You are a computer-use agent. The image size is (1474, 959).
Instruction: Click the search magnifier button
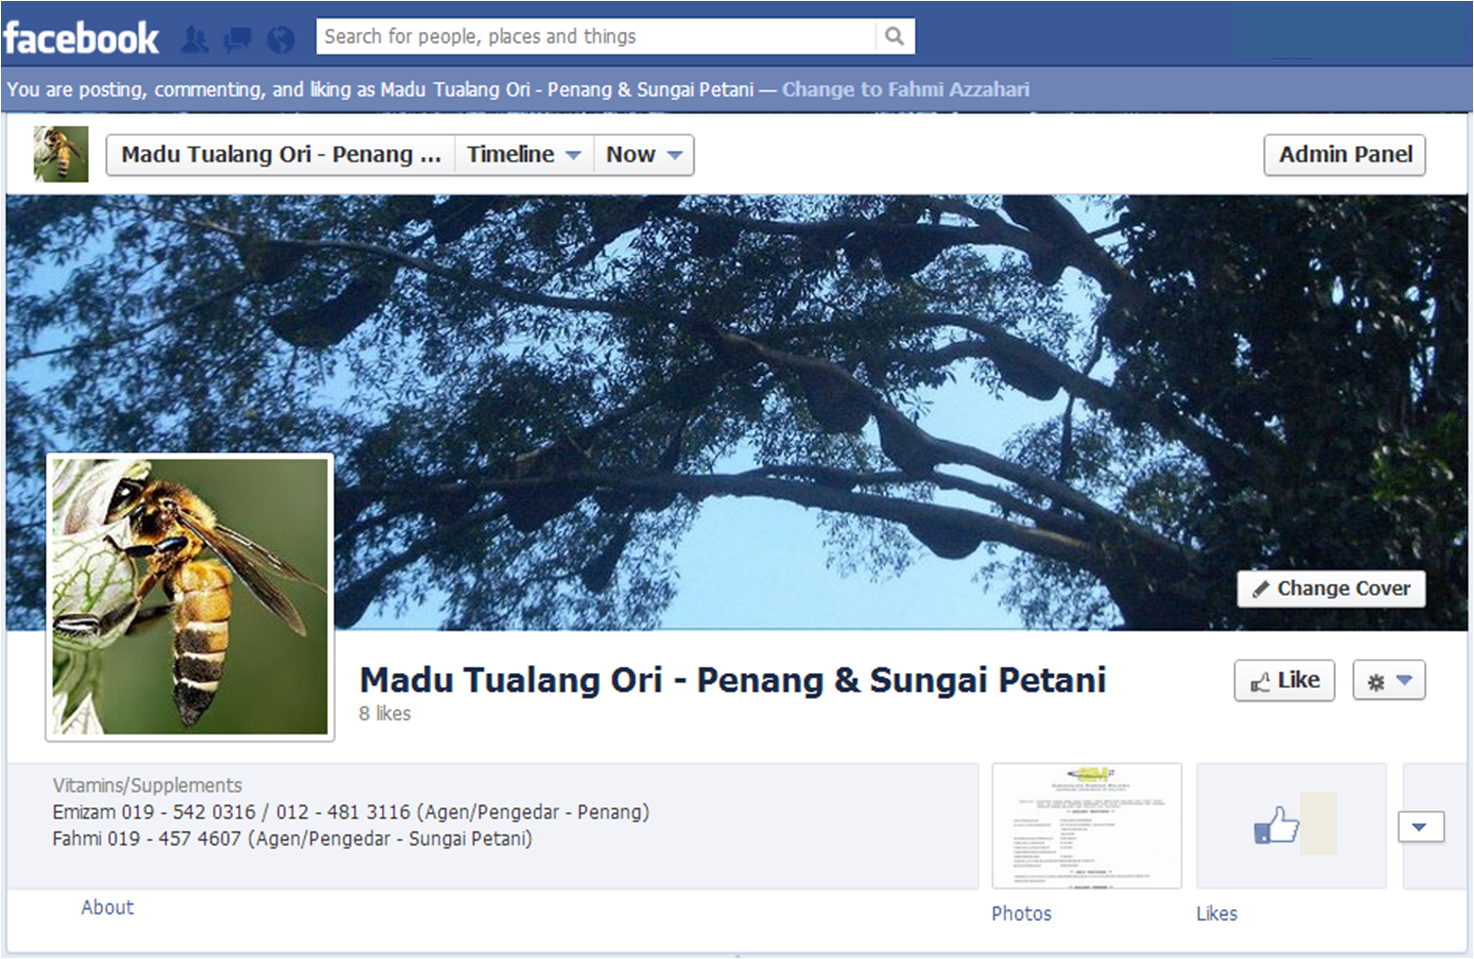895,37
